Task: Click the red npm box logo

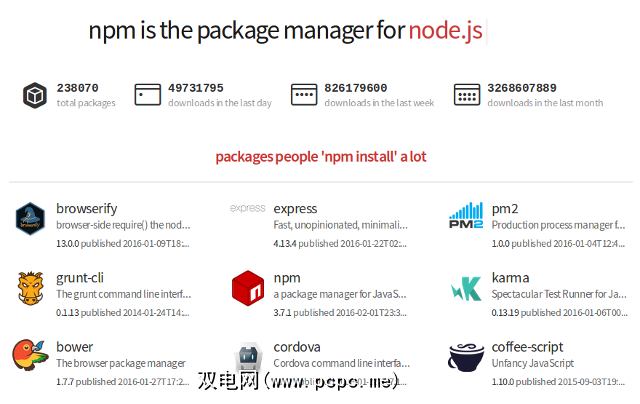Action: (247, 288)
